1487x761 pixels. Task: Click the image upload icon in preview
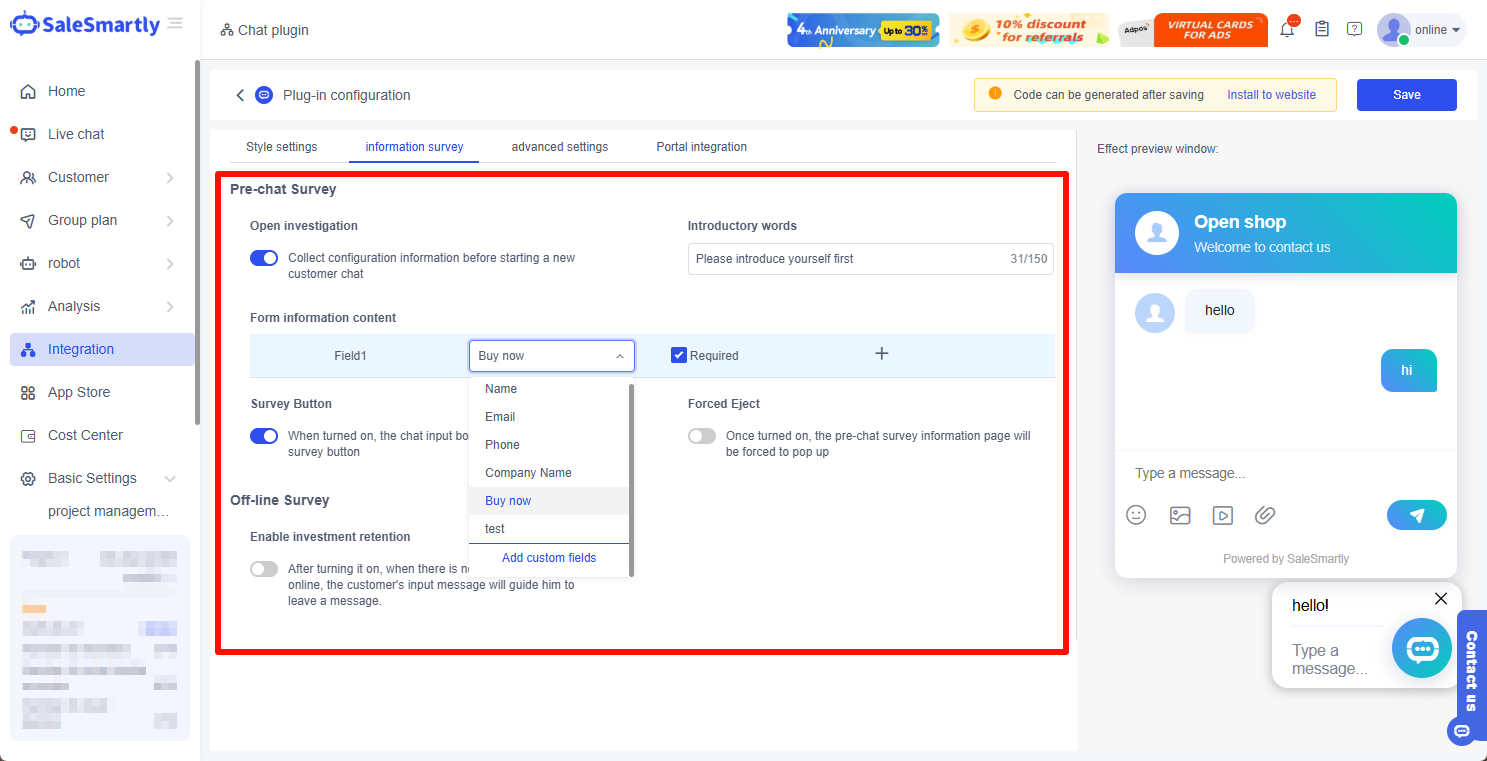point(1180,515)
